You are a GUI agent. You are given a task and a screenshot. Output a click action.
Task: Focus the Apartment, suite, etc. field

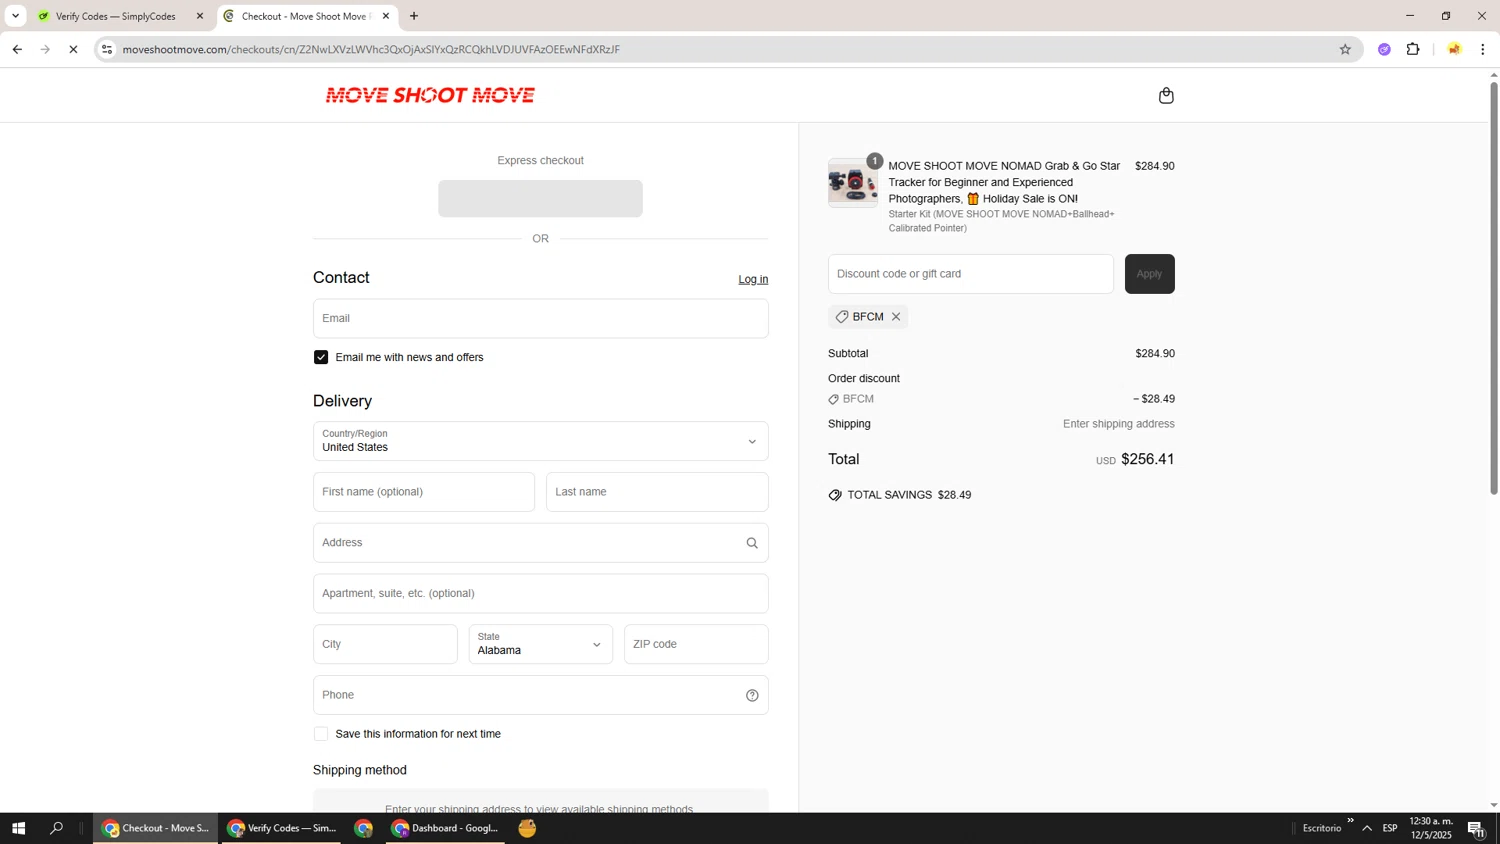(541, 594)
